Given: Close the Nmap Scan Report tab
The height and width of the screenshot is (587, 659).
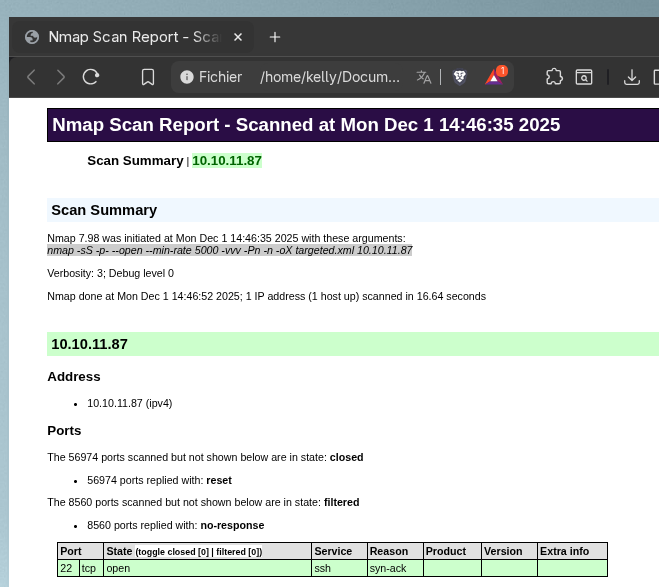Looking at the screenshot, I should coord(238,37).
